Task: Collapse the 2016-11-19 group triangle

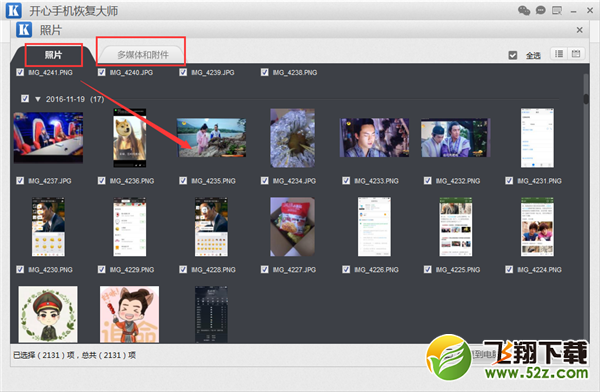Action: point(38,99)
